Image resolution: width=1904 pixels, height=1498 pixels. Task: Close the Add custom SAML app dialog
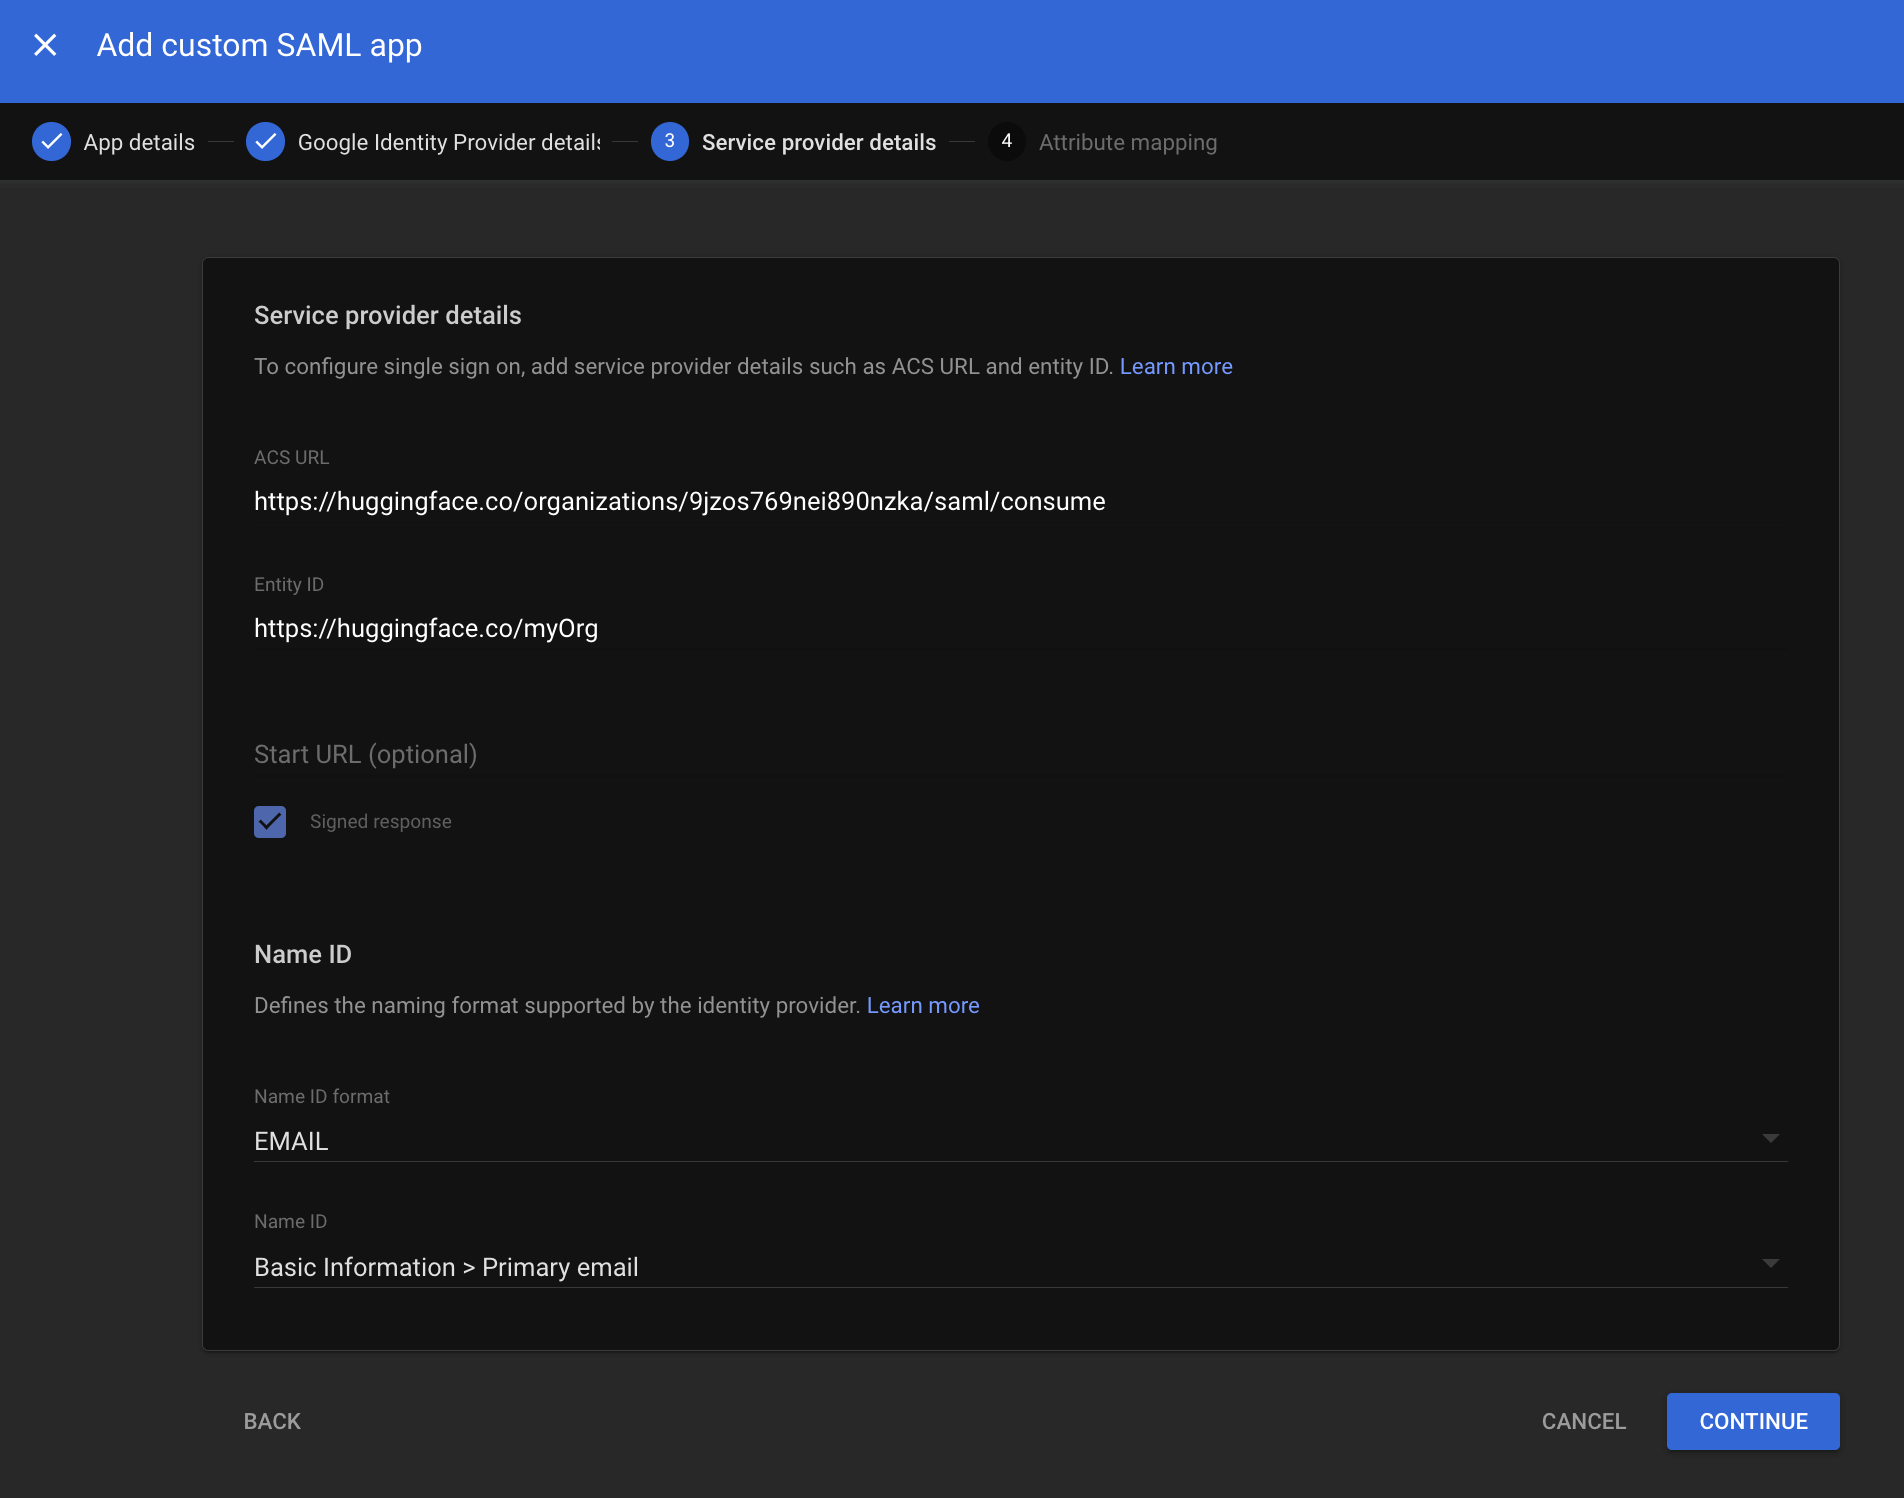coord(45,45)
